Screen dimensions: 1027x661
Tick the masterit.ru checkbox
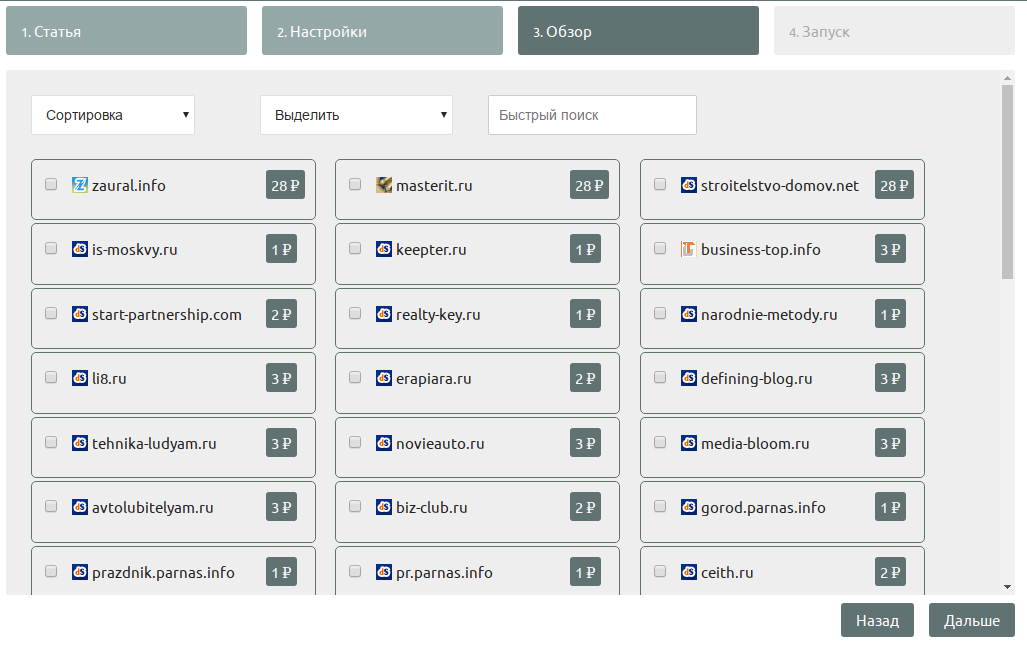(355, 184)
